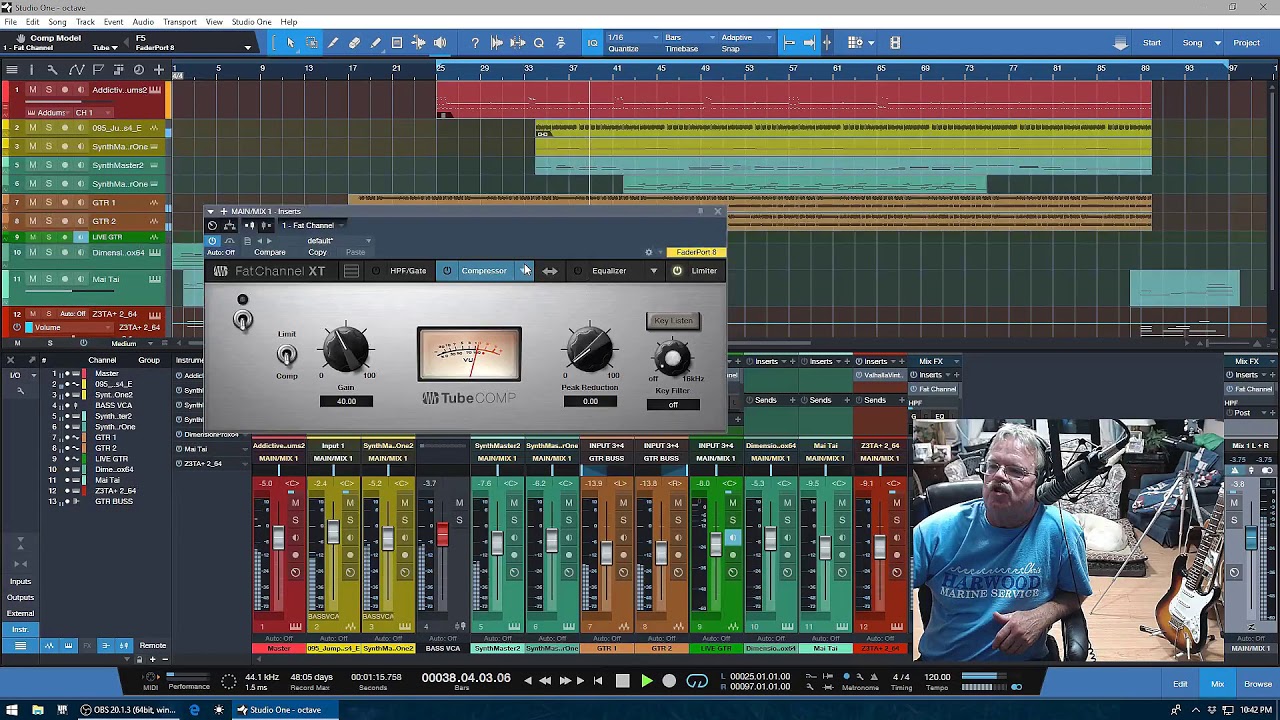The width and height of the screenshot is (1280, 720).
Task: Start playback with the green Play button
Action: (x=646, y=681)
